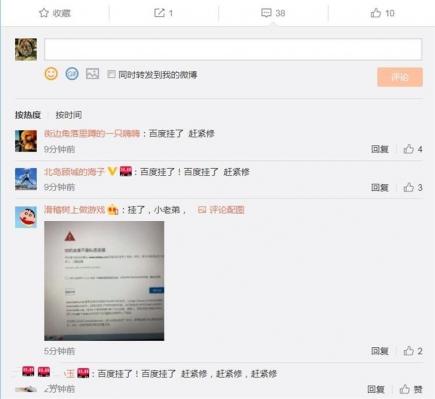The width and height of the screenshot is (435, 399).
Task: Click the yellow V verified badge
Action: point(112,172)
